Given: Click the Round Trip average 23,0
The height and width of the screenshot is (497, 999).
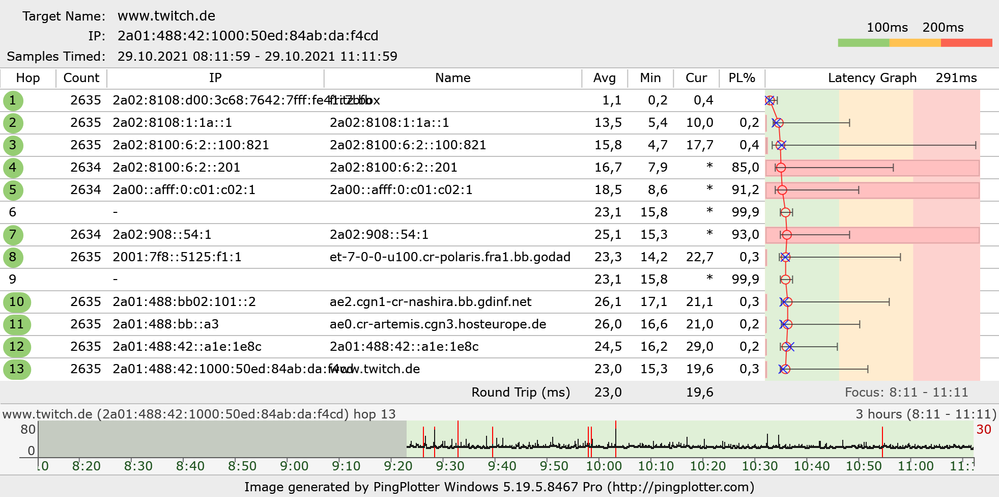Looking at the screenshot, I should click(609, 393).
